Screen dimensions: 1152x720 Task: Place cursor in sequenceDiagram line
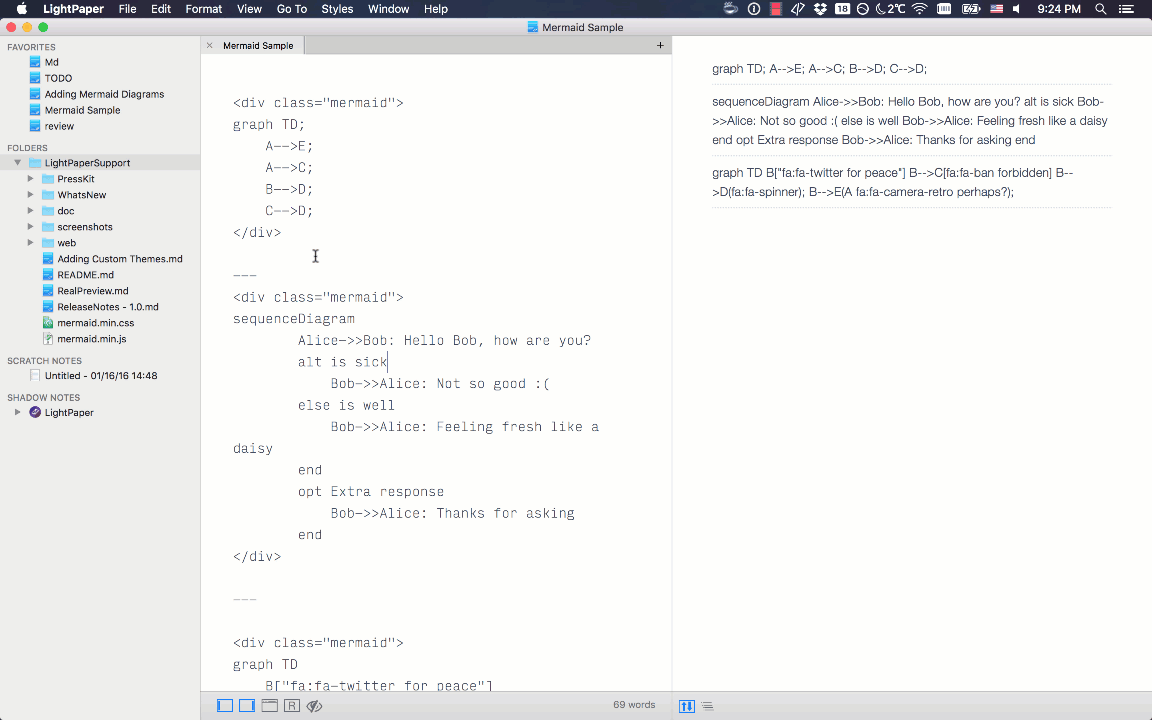294,318
